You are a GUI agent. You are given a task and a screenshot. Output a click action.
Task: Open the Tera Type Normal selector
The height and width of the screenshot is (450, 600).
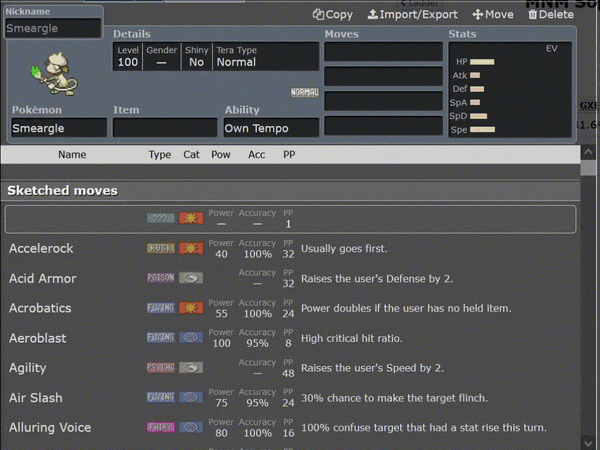(x=264, y=62)
